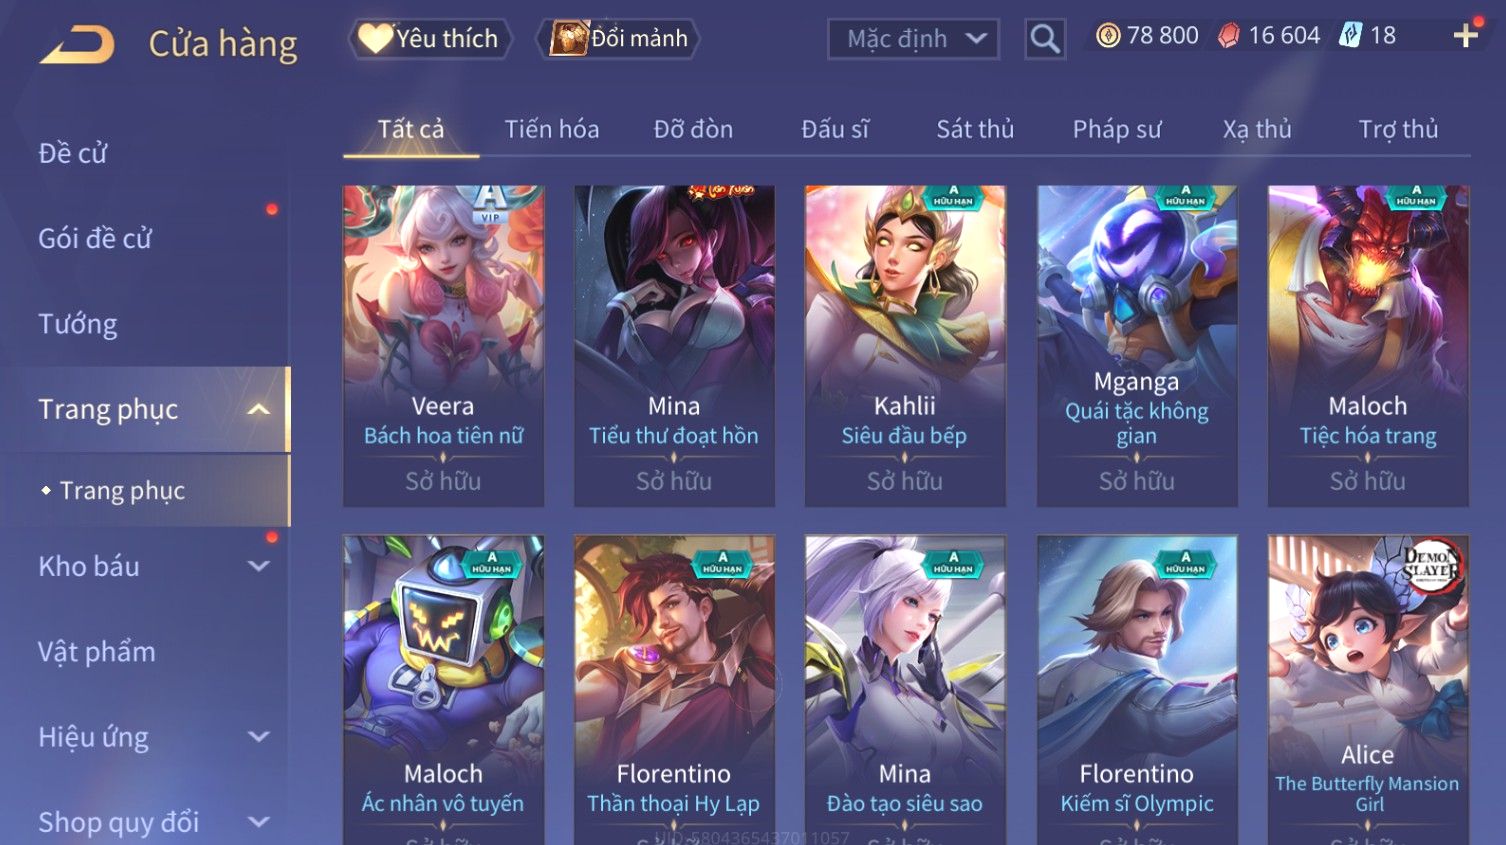Click the gold coin icon beside 78 800

tap(1107, 36)
